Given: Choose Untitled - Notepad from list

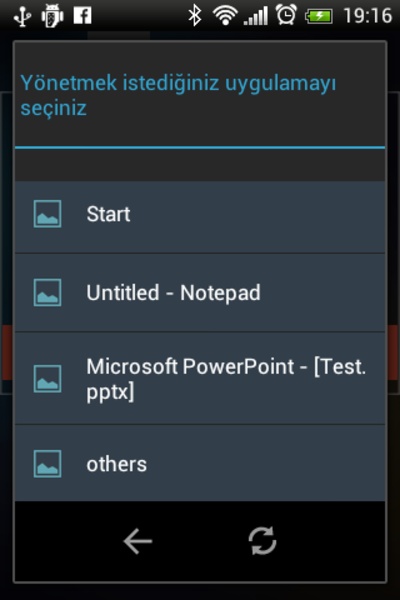Looking at the screenshot, I should (x=200, y=293).
